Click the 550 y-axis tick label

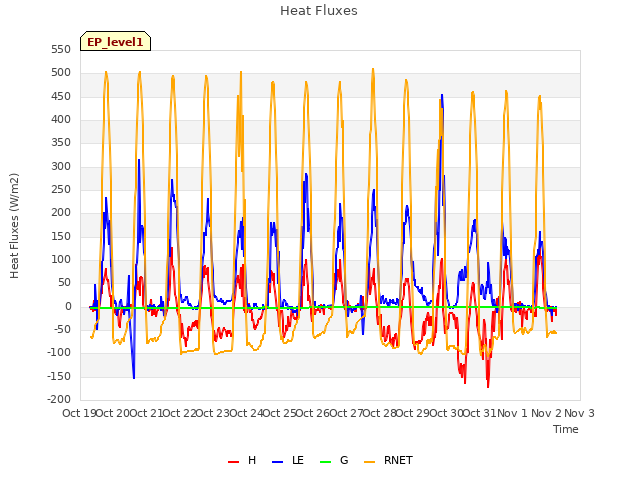pyautogui.click(x=61, y=49)
